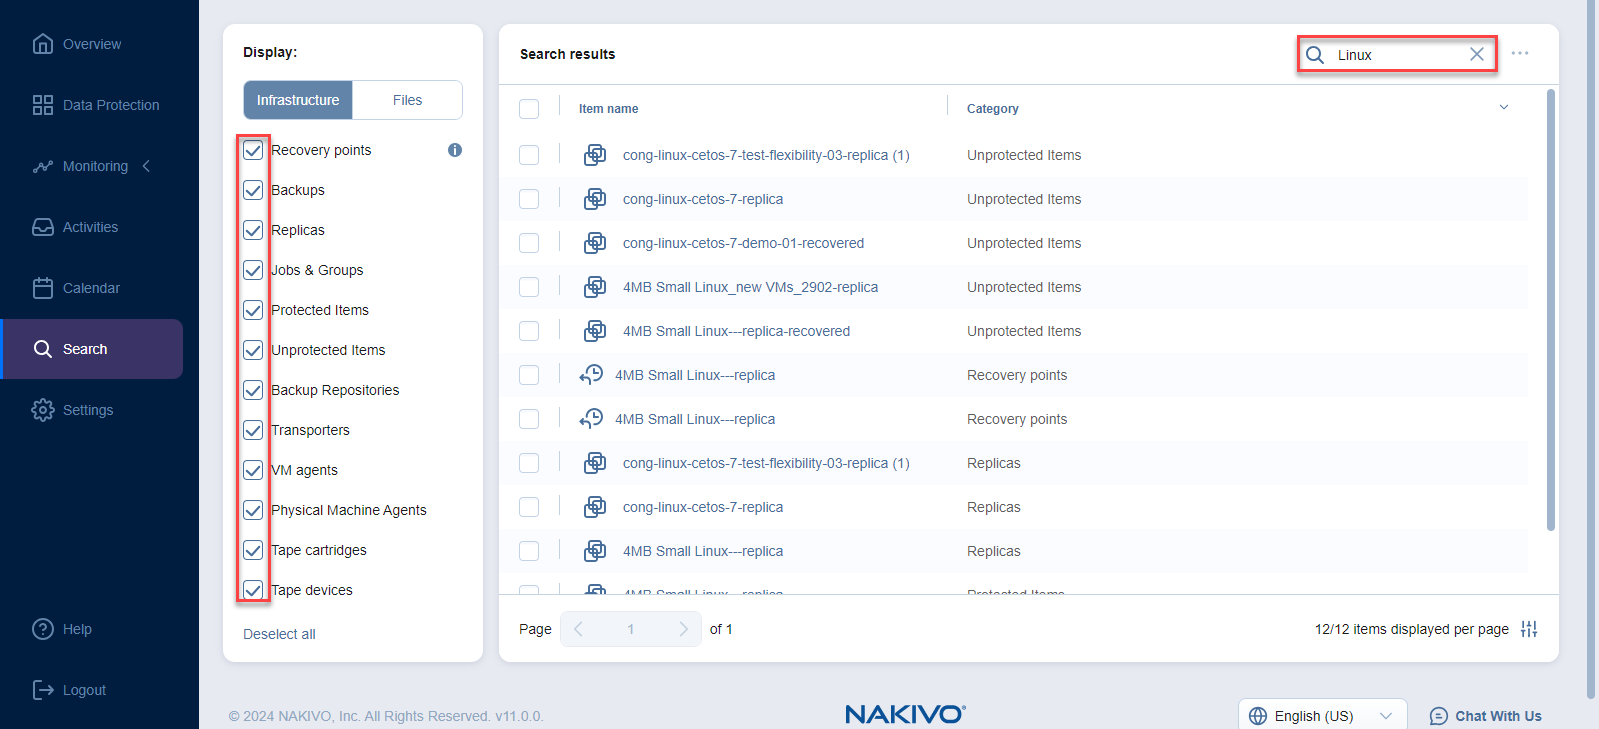This screenshot has width=1599, height=729.
Task: Toggle the Transporters filter checkbox
Action: pyautogui.click(x=253, y=430)
